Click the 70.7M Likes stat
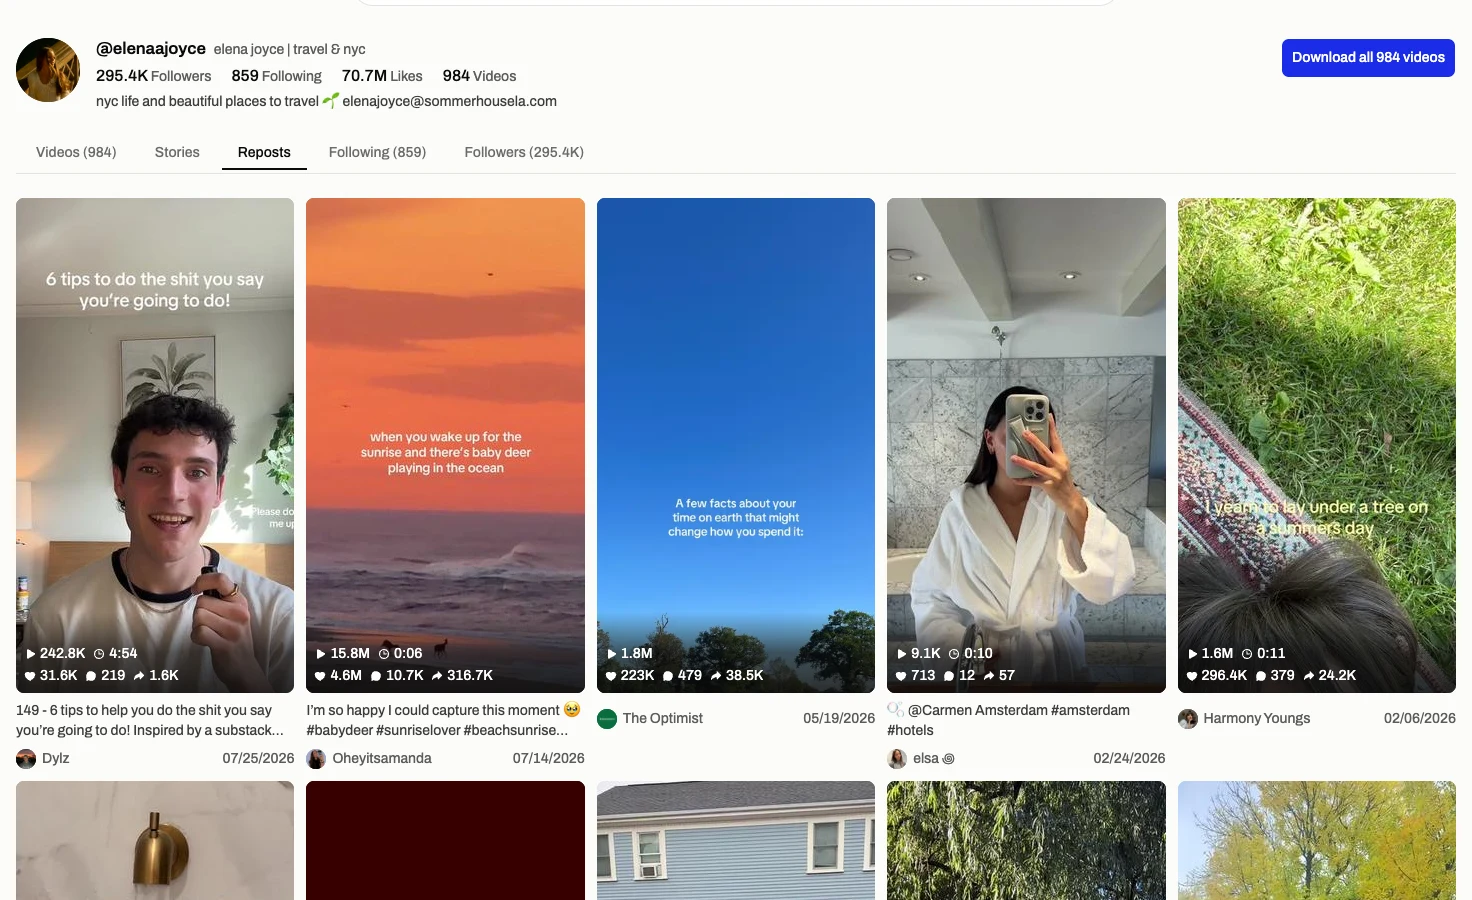 click(x=382, y=76)
